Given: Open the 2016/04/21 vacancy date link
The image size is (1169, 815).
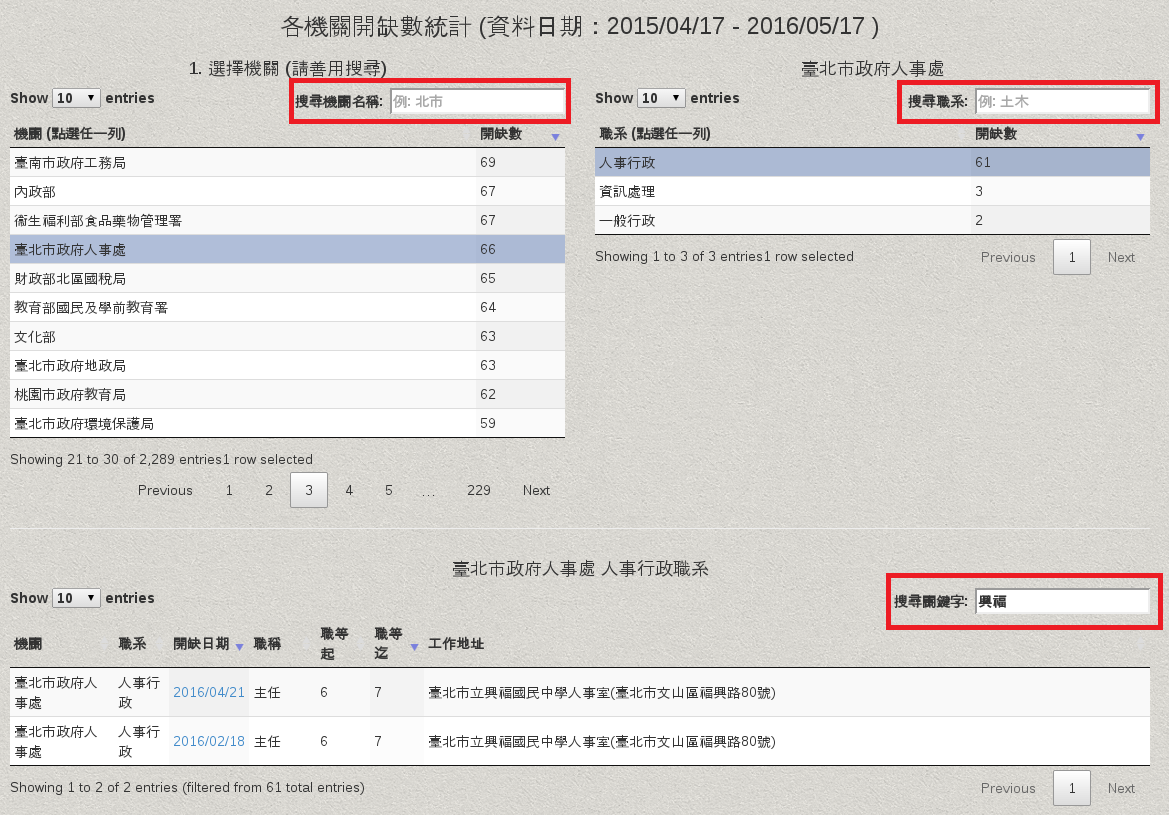Looking at the screenshot, I should (208, 692).
